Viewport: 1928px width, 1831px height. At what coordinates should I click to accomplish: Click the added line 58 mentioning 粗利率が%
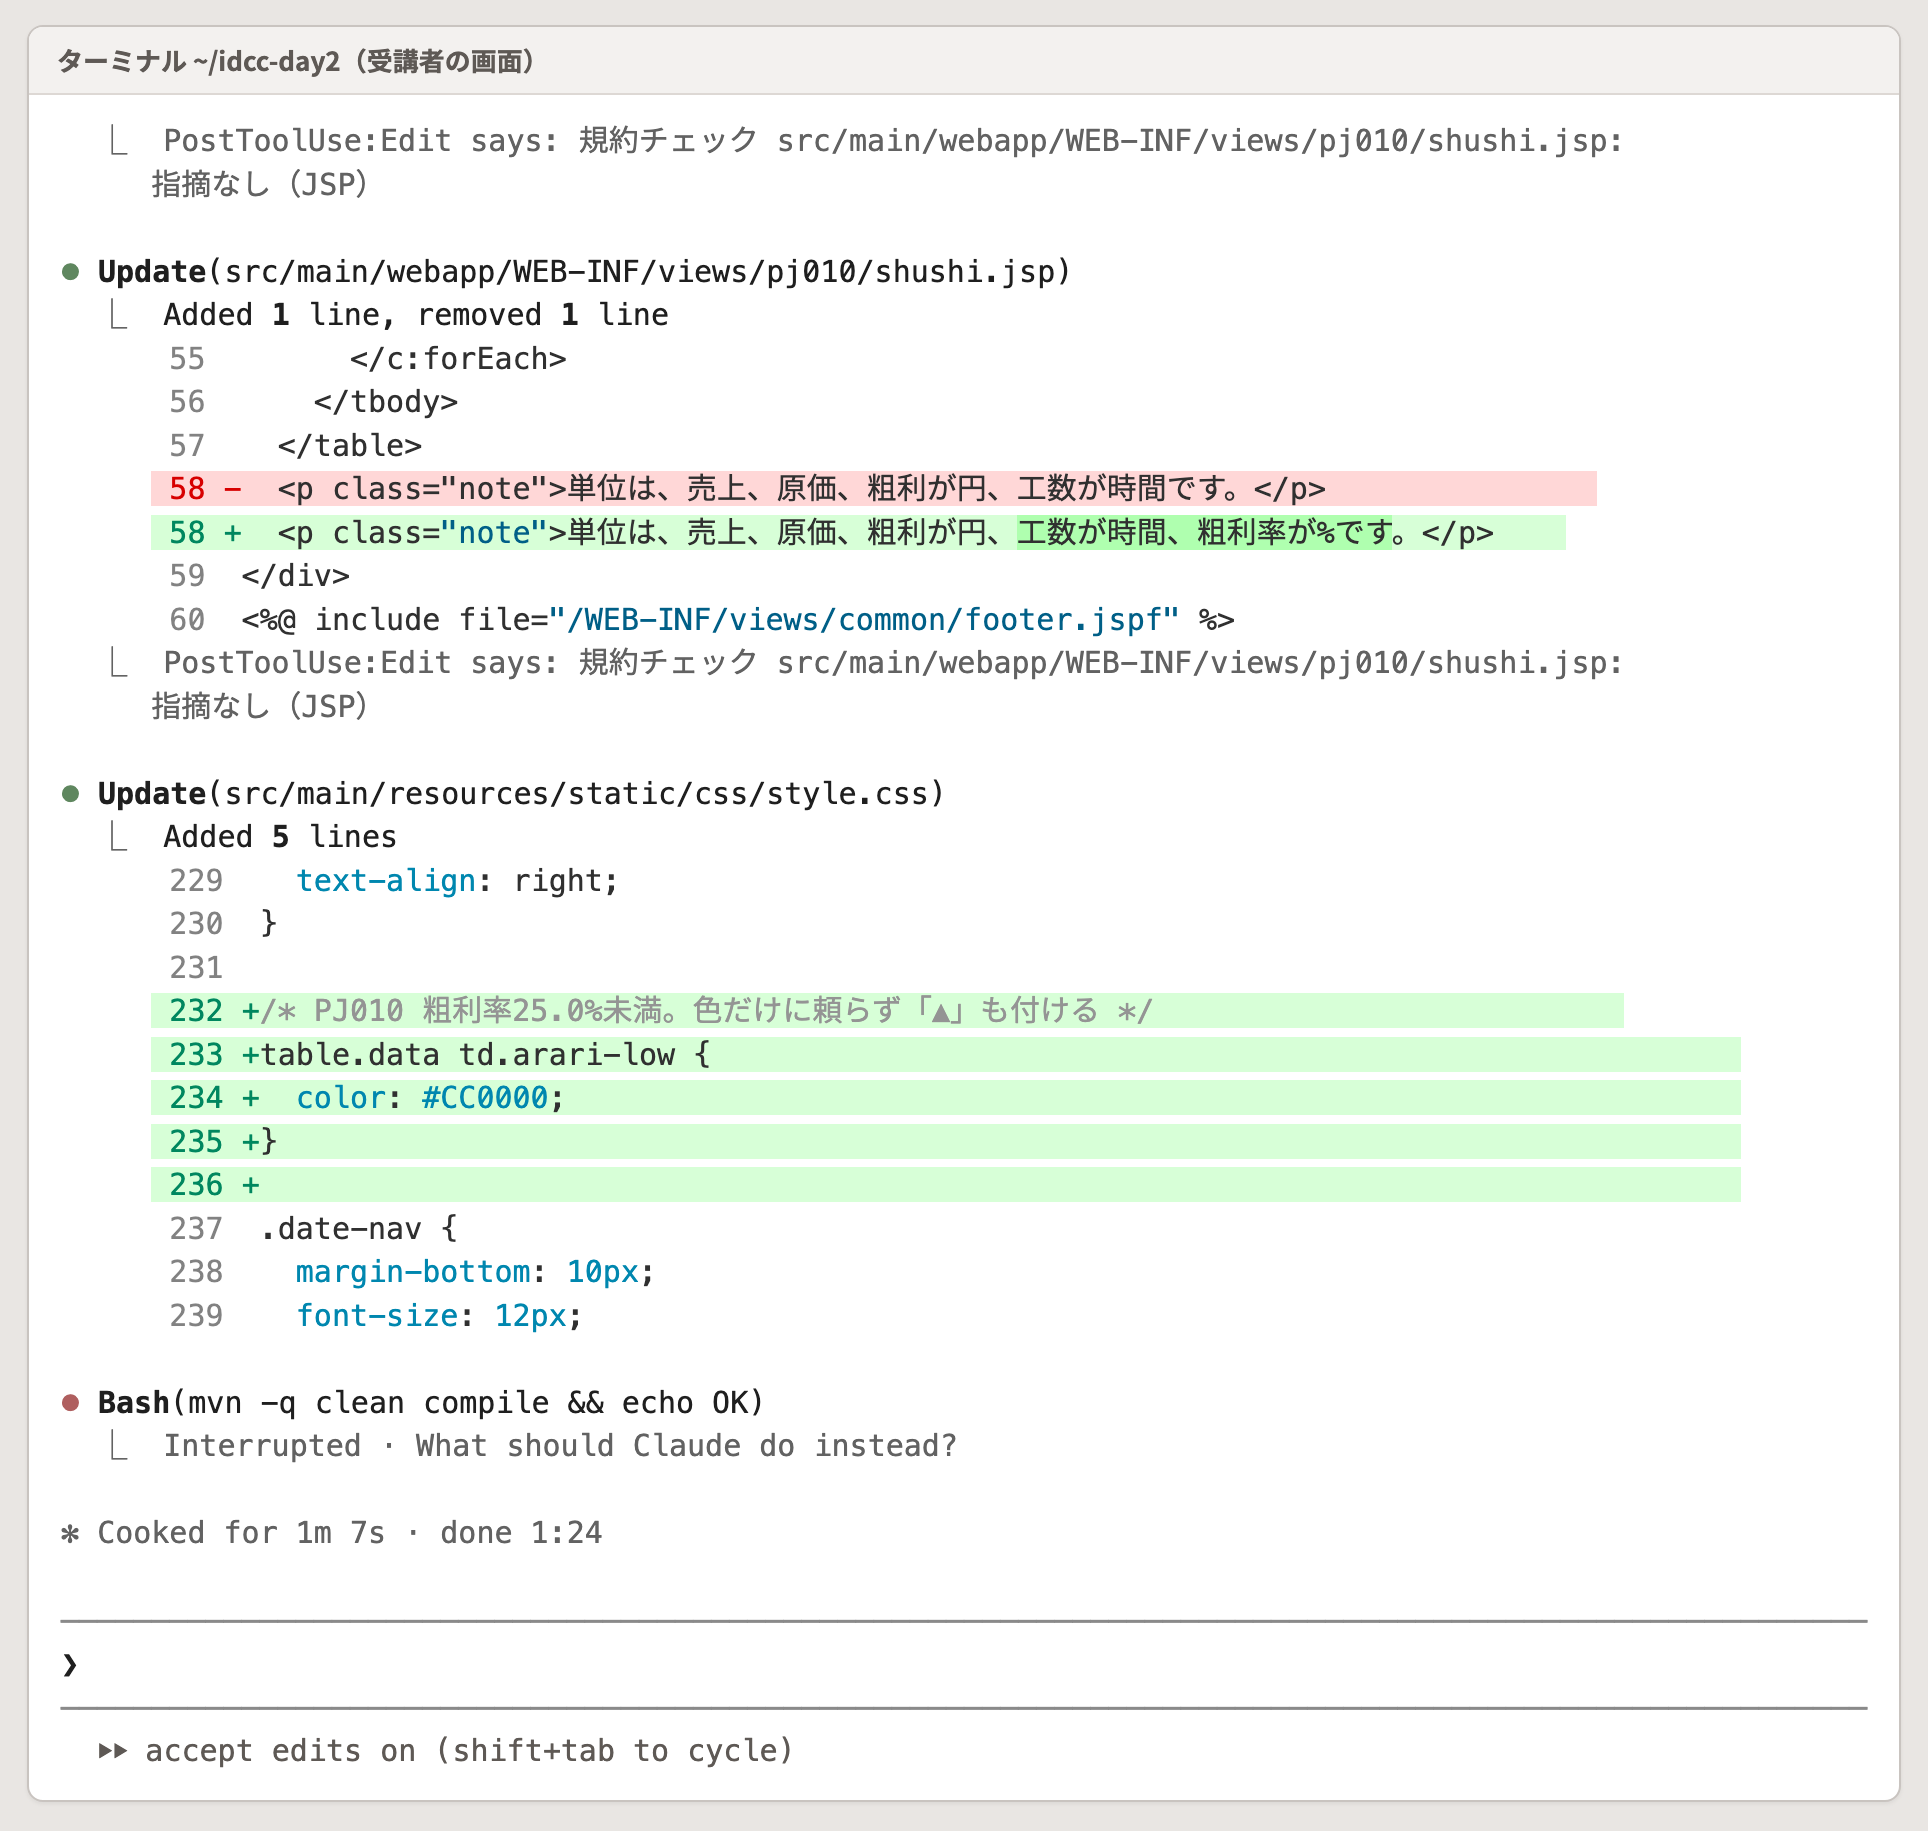[858, 533]
